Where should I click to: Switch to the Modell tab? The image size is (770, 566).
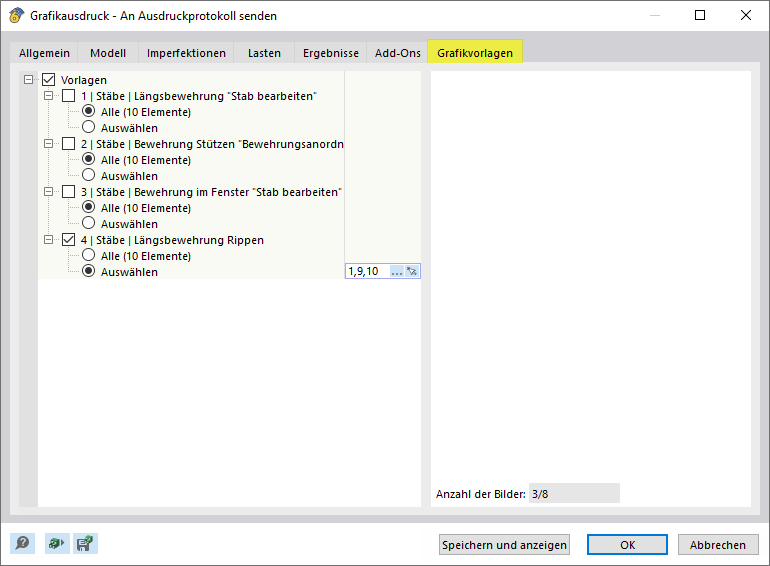tap(108, 53)
